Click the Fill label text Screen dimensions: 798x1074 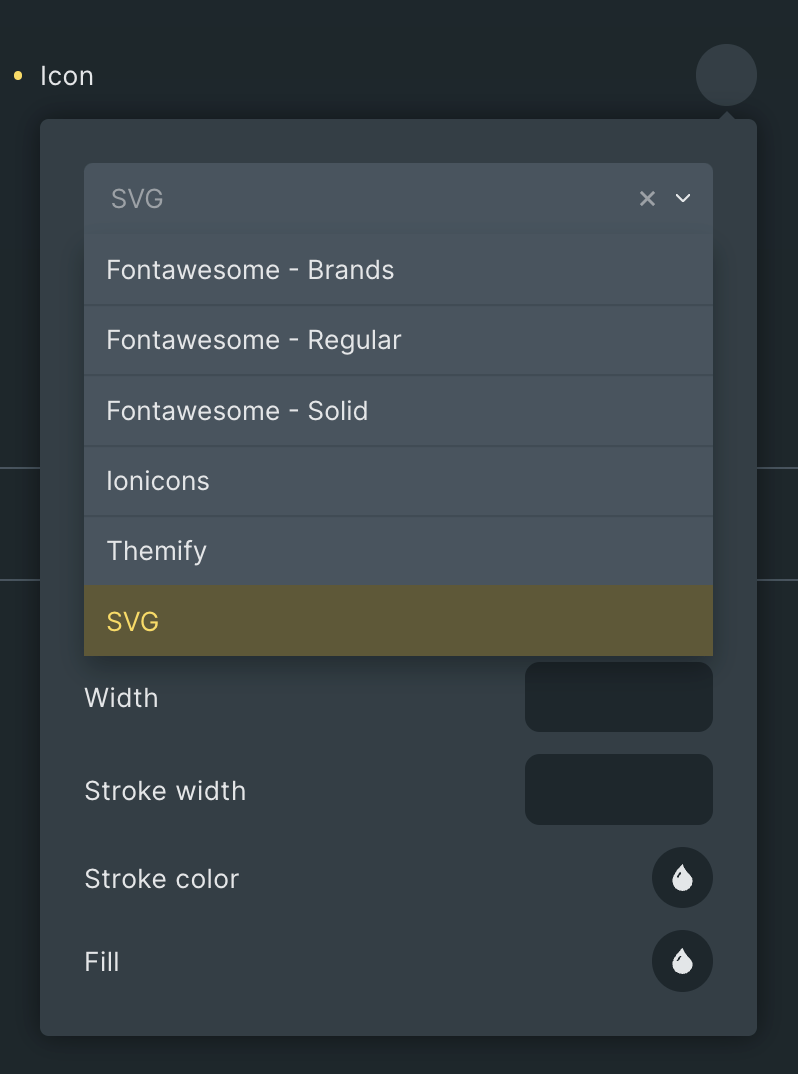click(x=102, y=962)
